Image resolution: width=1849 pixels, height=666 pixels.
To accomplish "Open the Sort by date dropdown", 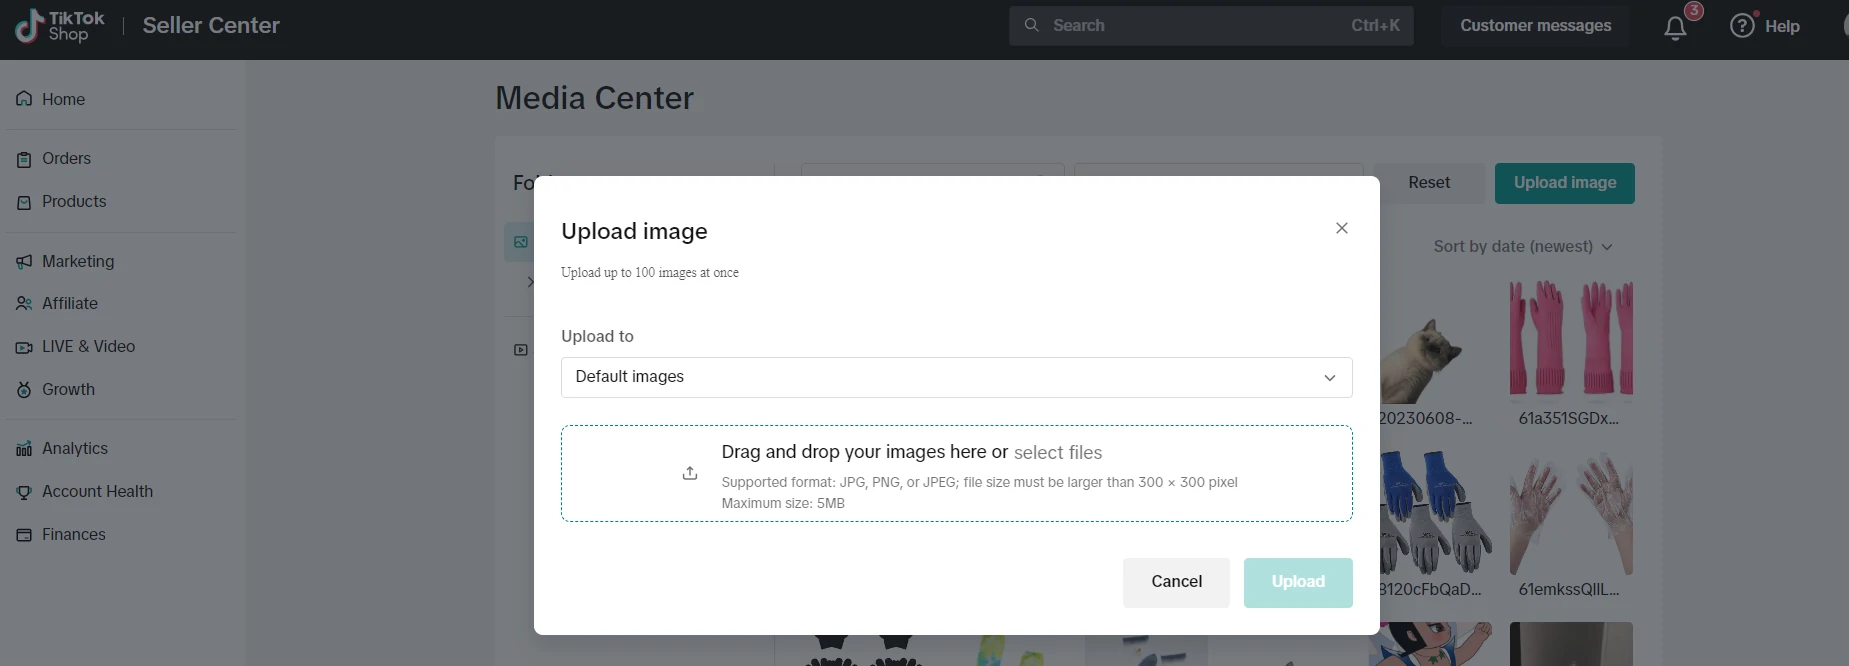I will pos(1522,246).
